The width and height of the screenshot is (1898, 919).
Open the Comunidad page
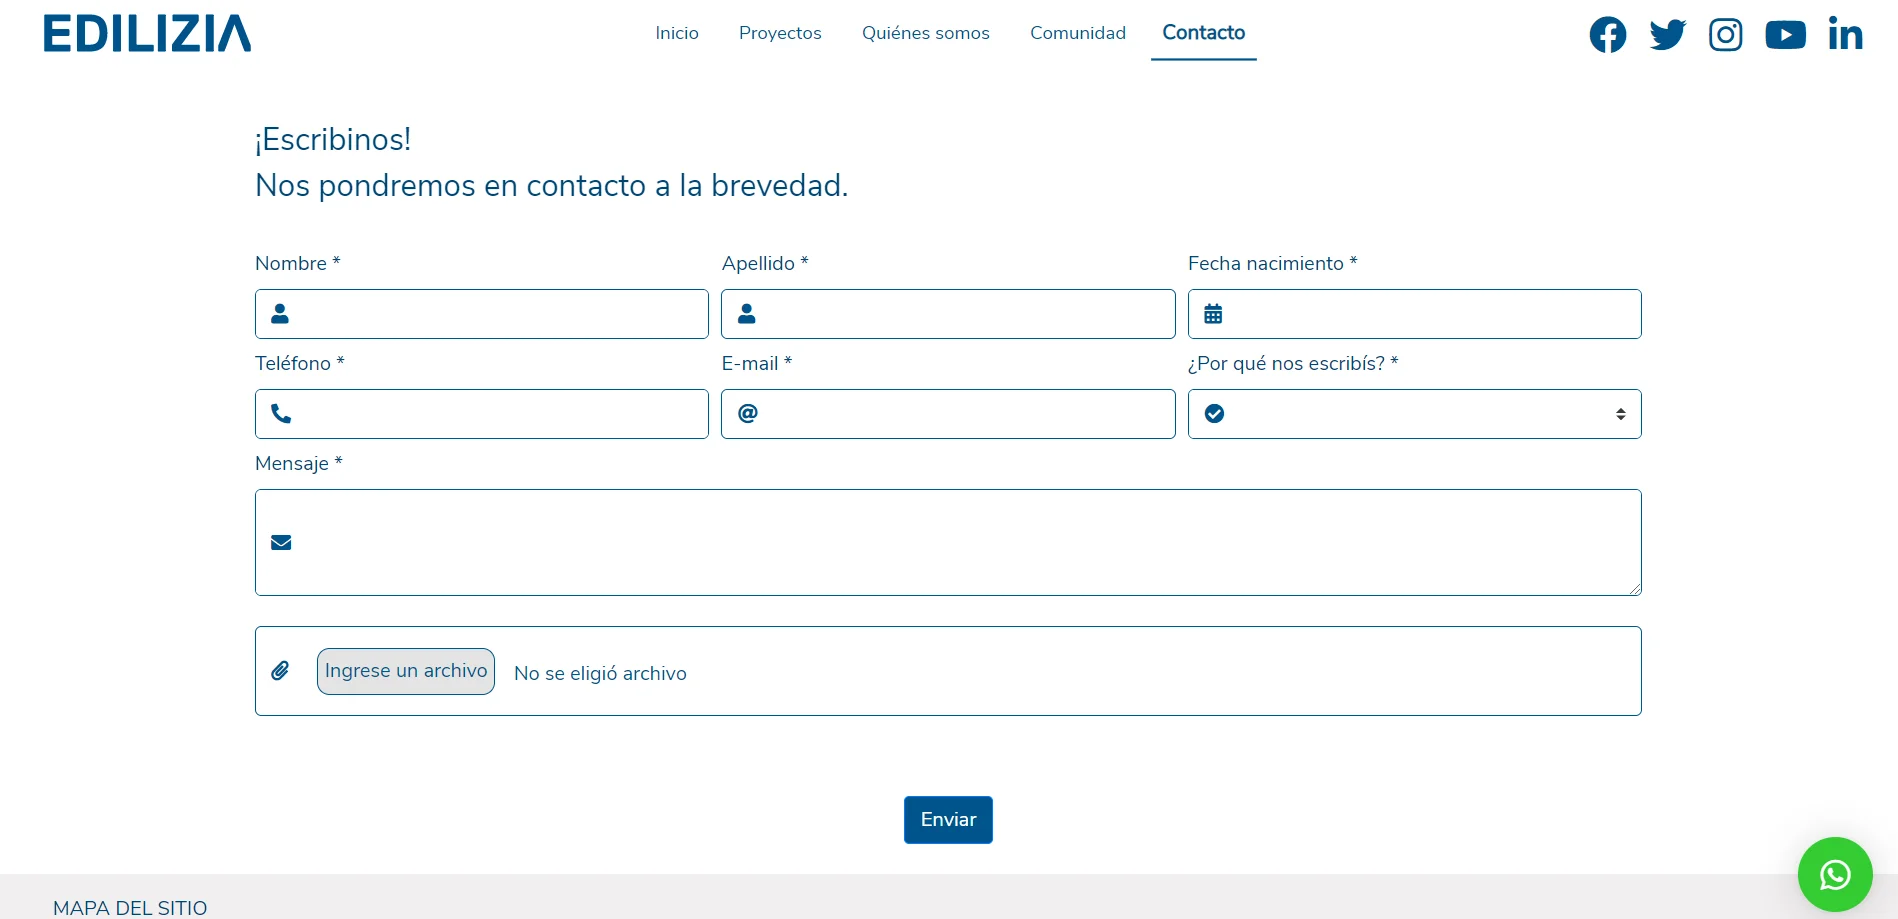click(1077, 33)
